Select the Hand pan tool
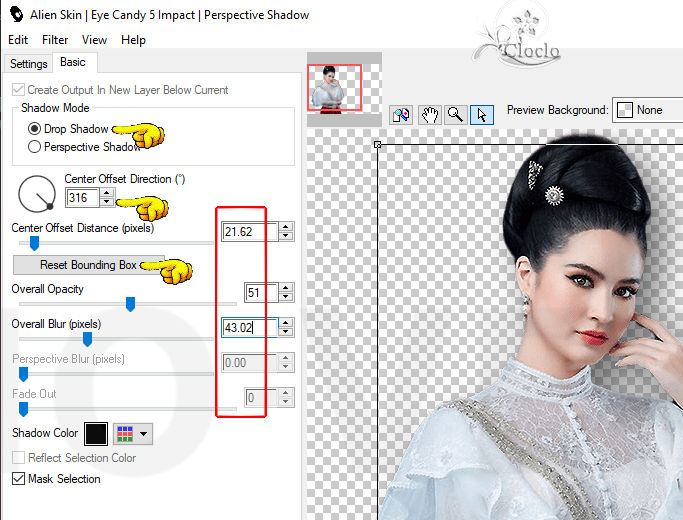This screenshot has width=683, height=520. coord(430,114)
